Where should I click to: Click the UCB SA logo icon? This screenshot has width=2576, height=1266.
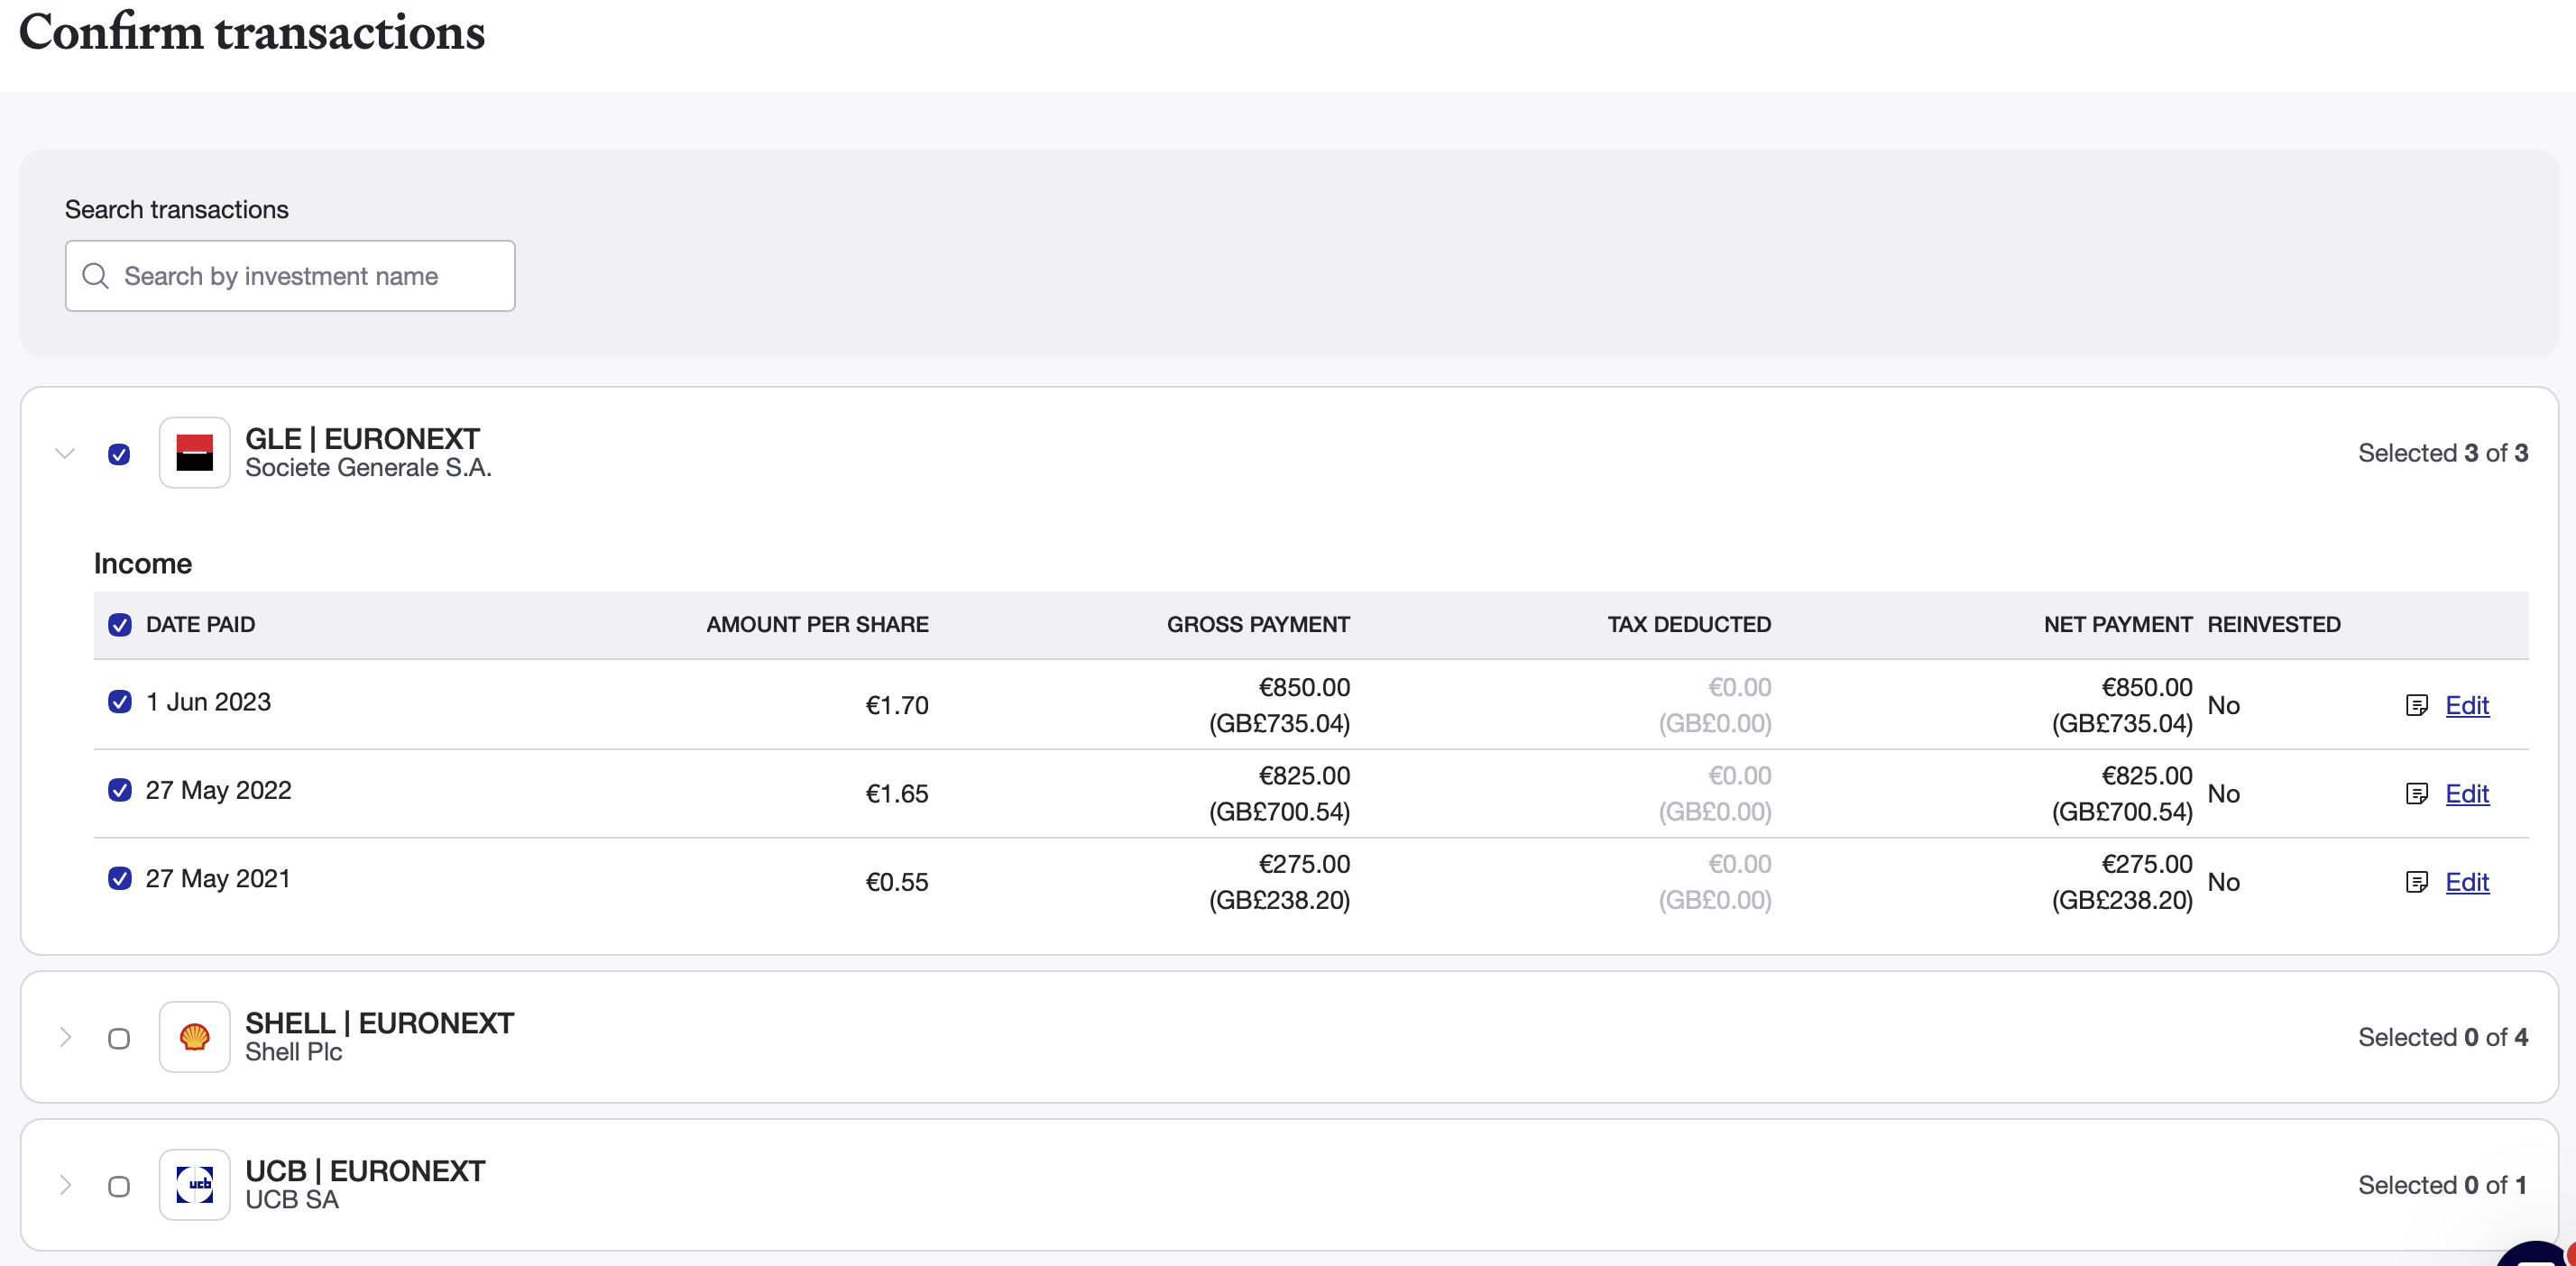(194, 1185)
